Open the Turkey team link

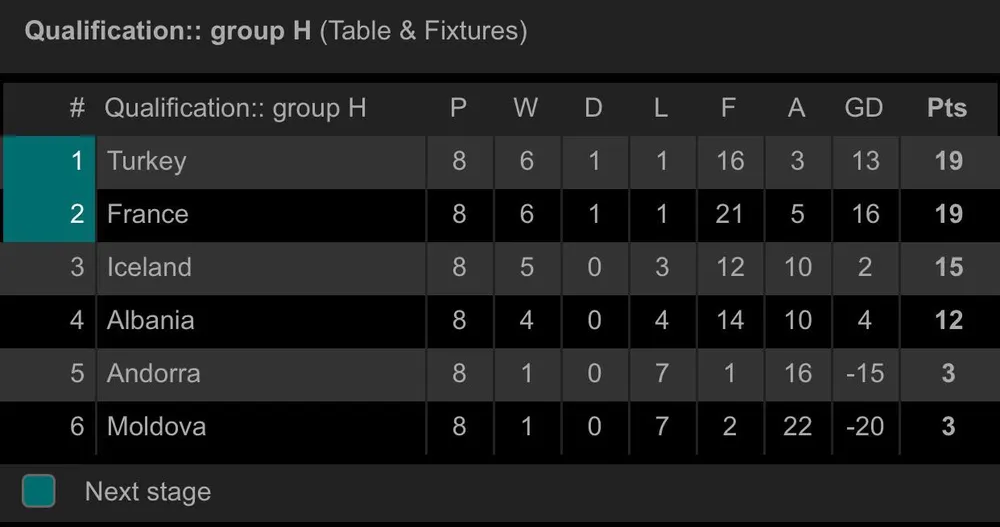point(147,161)
